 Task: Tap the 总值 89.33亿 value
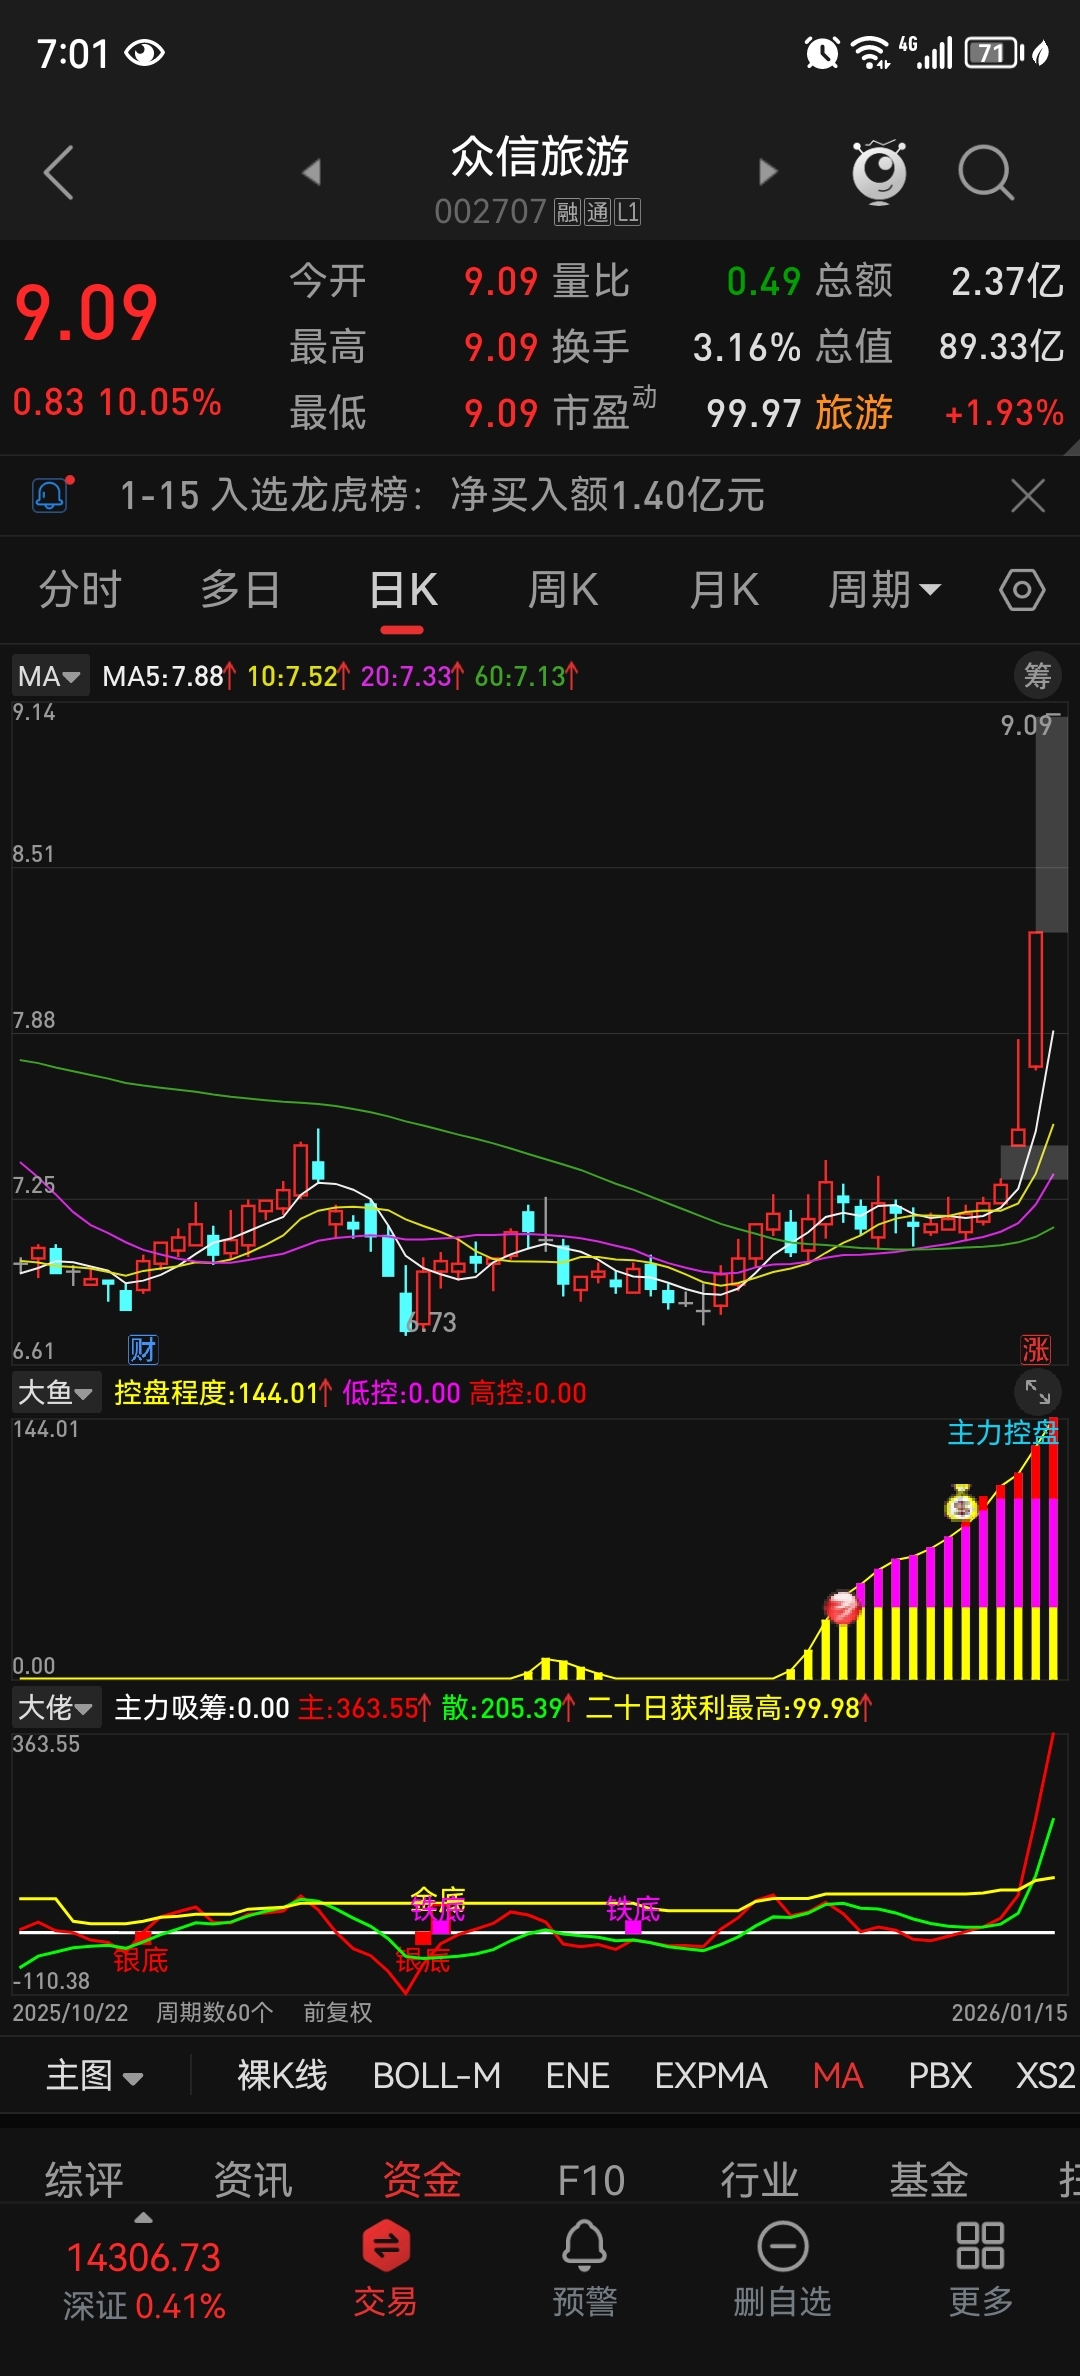tap(1001, 347)
